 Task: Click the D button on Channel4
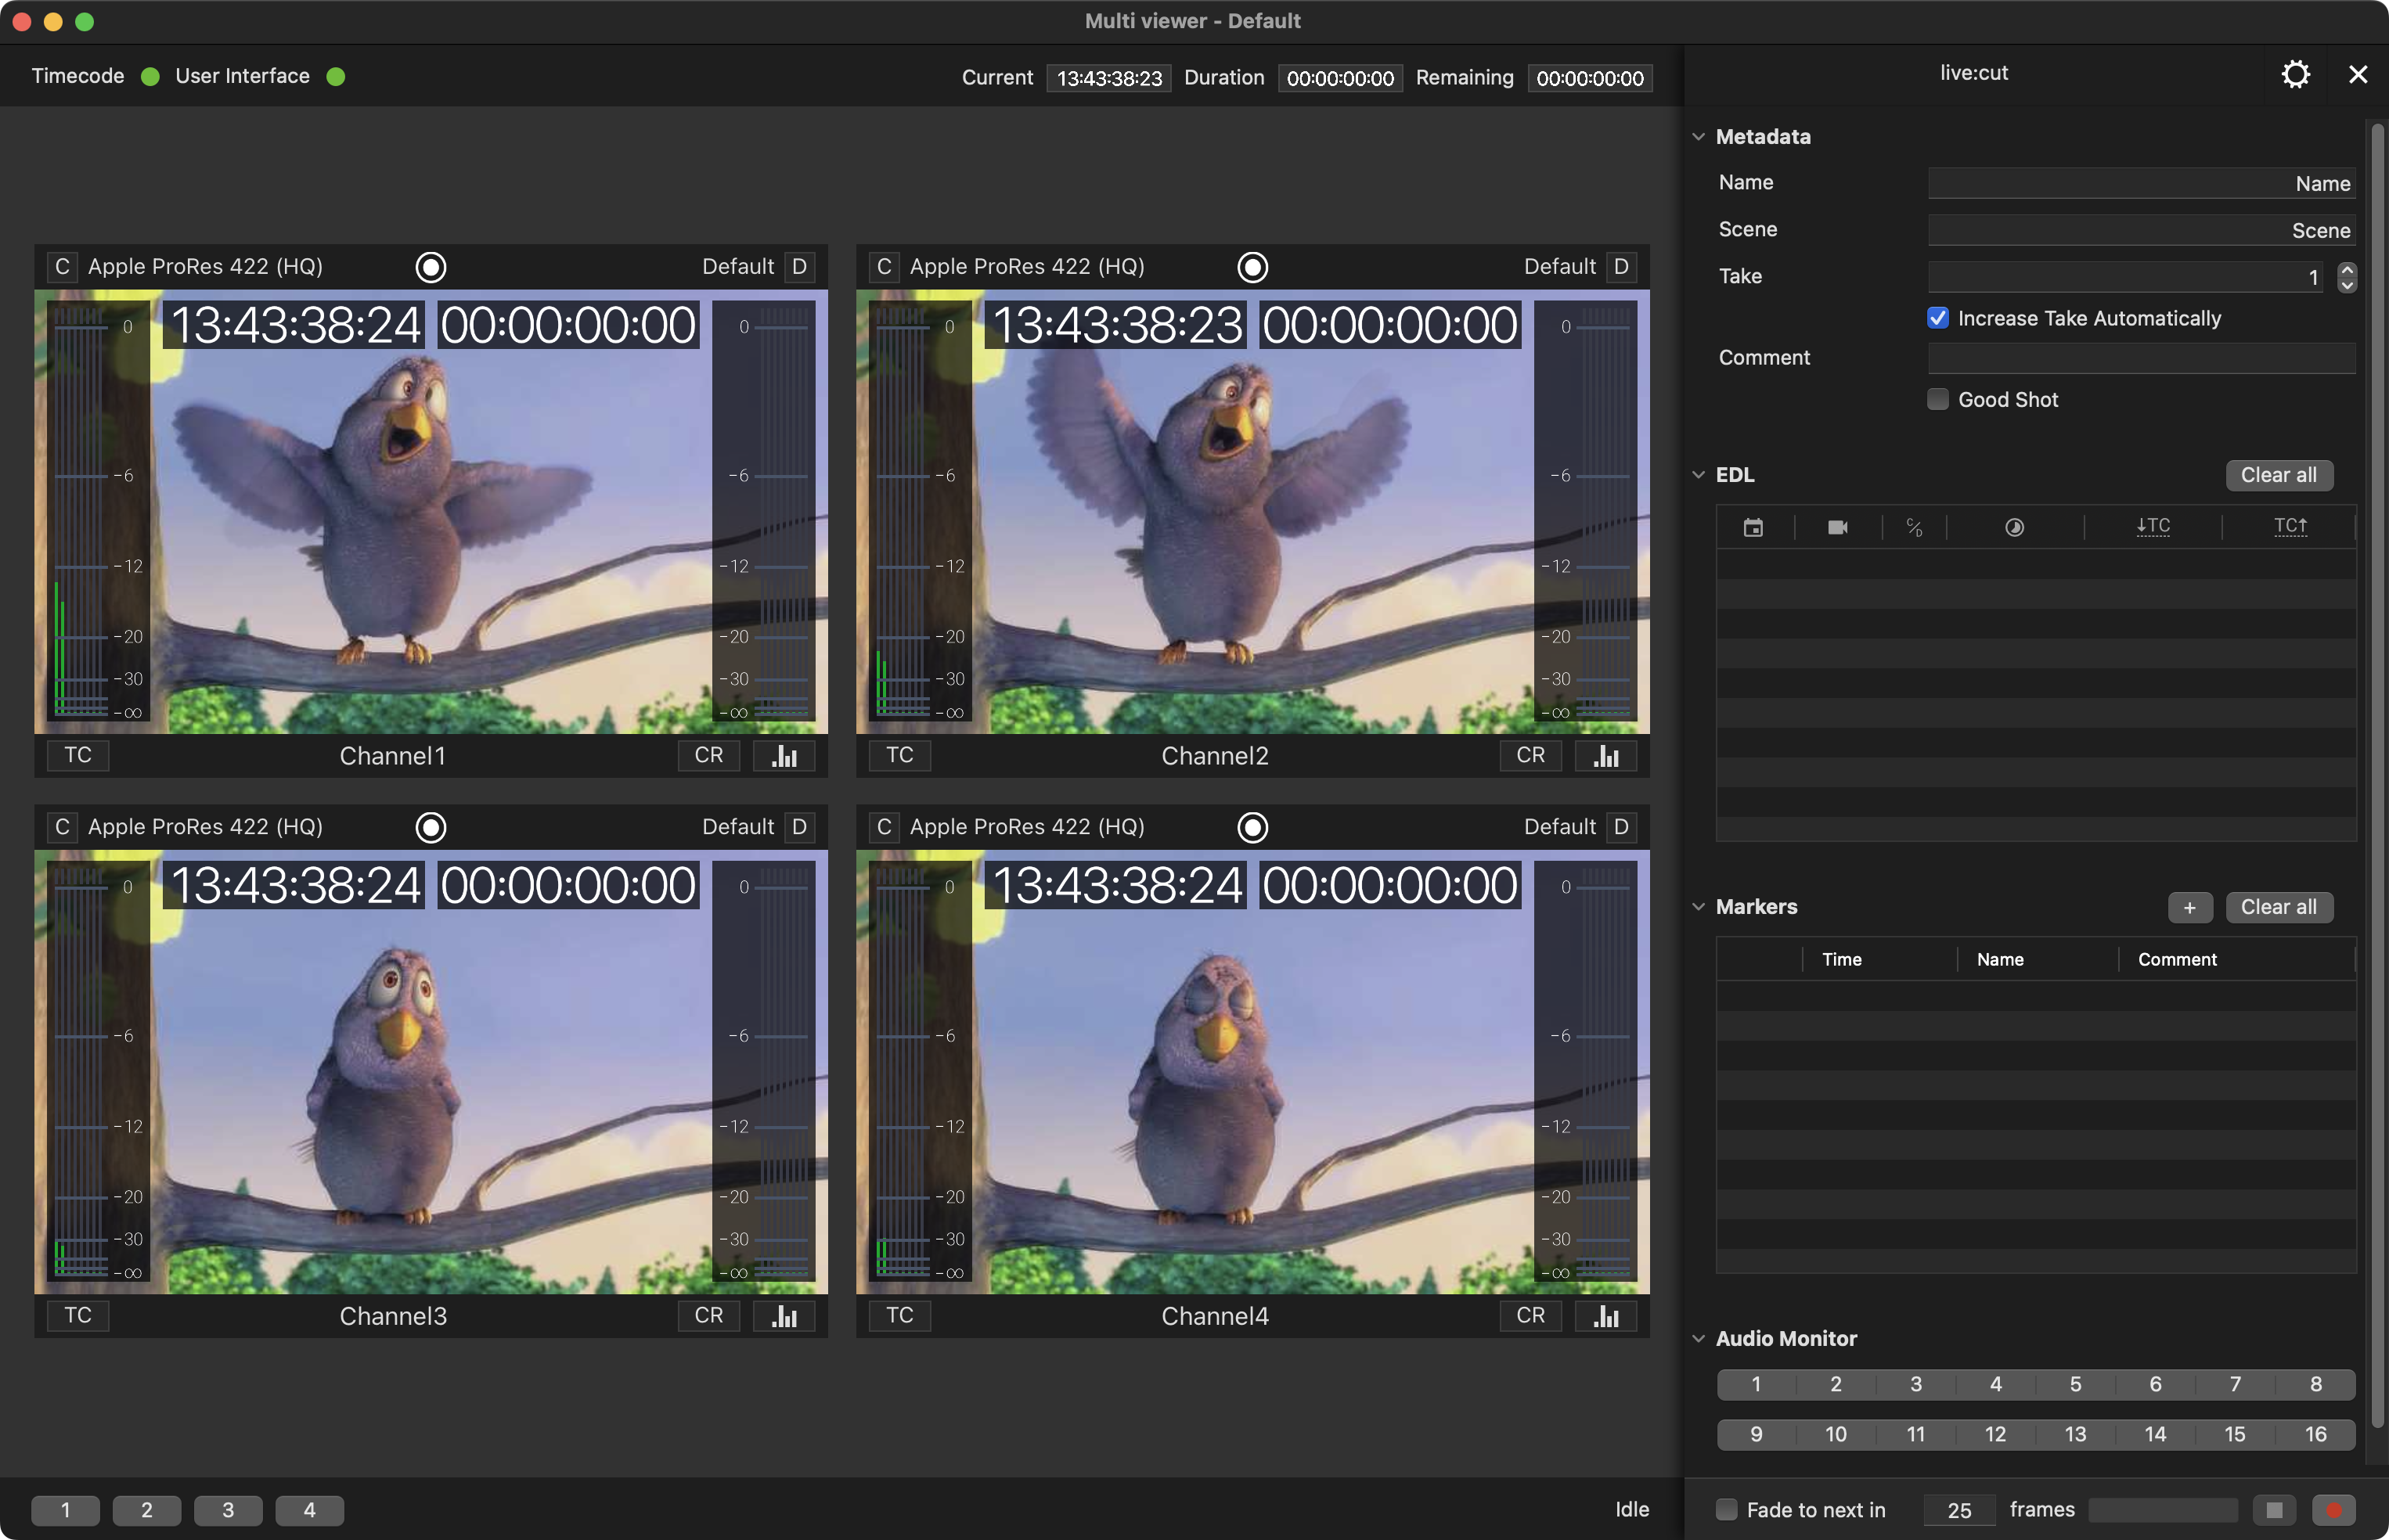(1621, 827)
